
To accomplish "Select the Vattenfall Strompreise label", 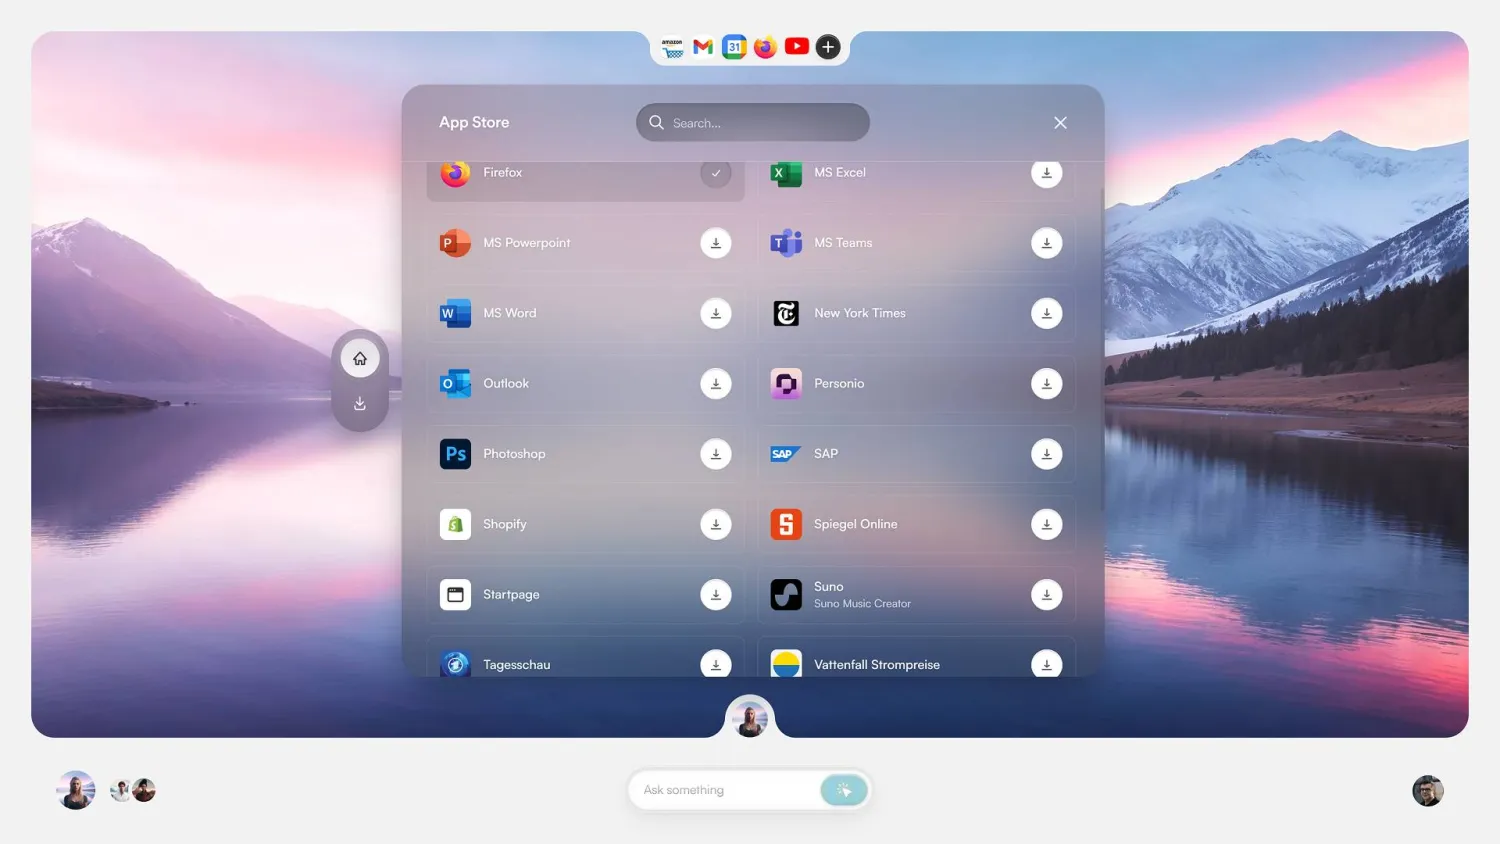I will coord(877,664).
